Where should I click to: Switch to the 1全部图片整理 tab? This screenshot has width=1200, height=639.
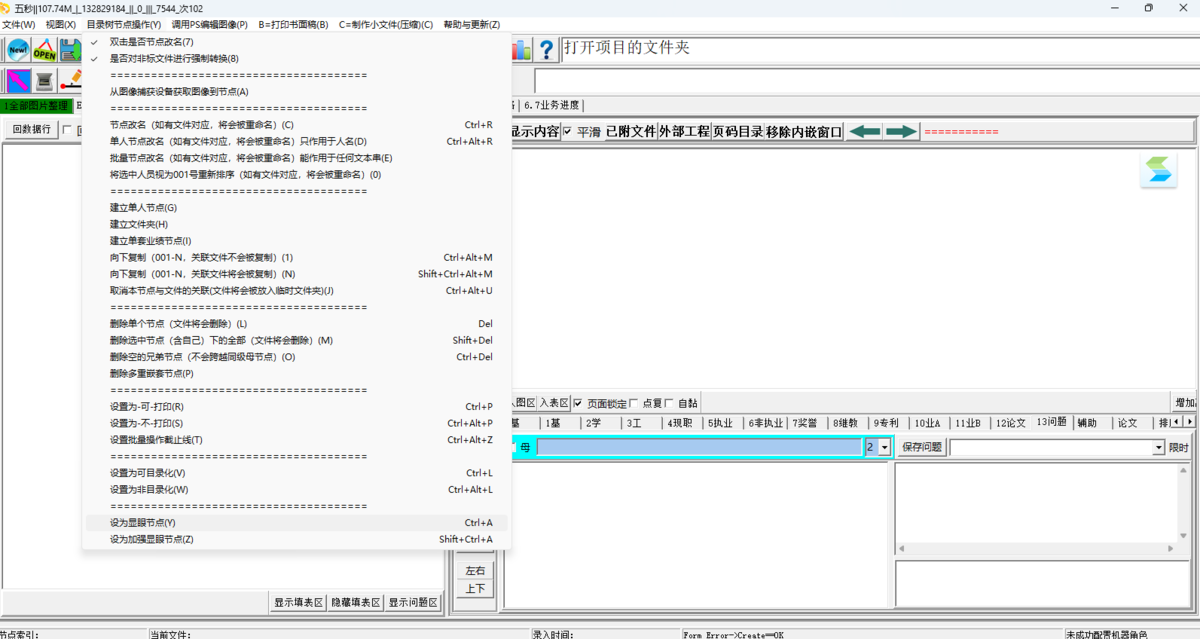point(36,105)
